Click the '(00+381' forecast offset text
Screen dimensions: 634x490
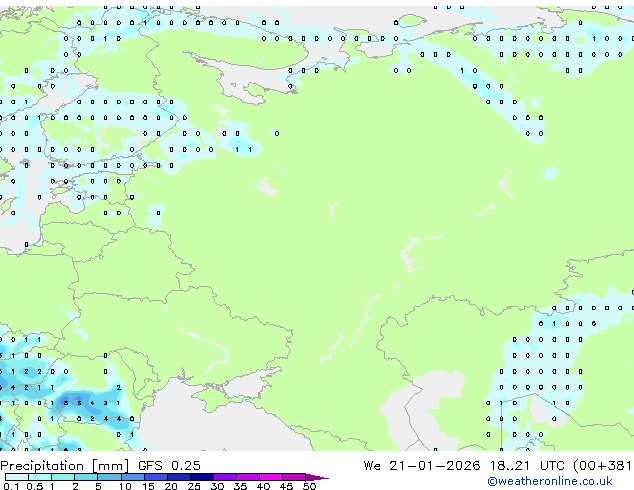[x=602, y=466]
